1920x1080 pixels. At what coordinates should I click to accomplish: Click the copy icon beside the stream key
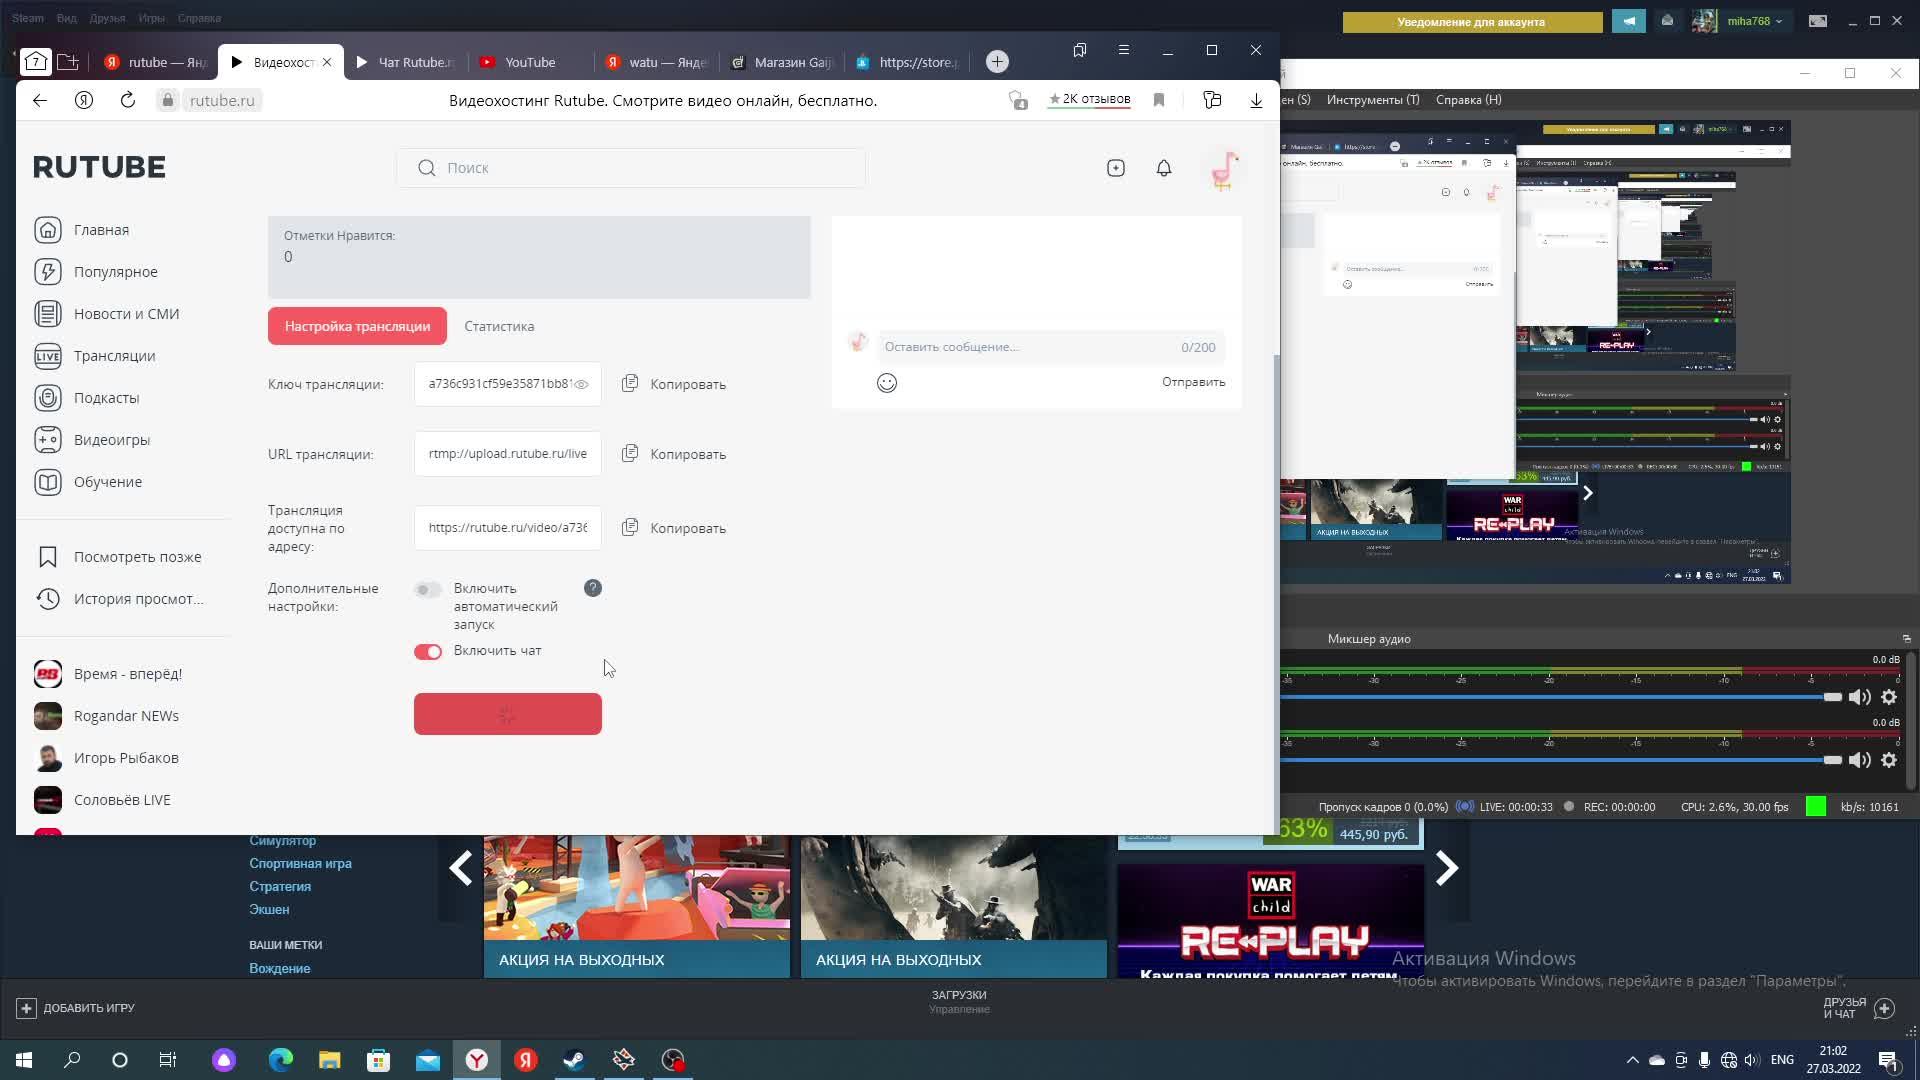click(630, 384)
